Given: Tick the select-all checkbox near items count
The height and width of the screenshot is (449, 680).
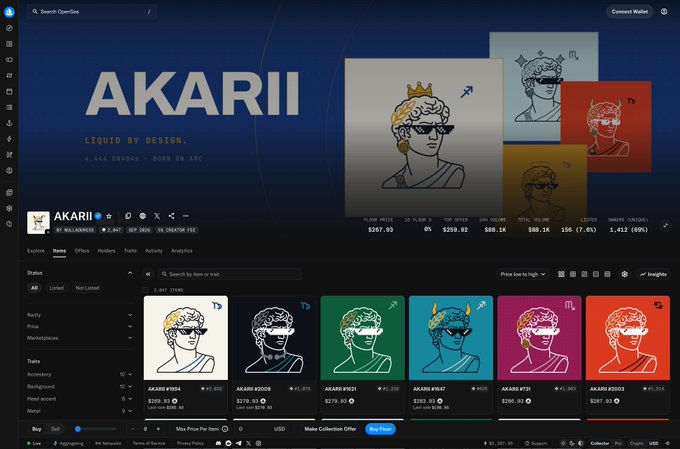Looking at the screenshot, I should pos(145,290).
